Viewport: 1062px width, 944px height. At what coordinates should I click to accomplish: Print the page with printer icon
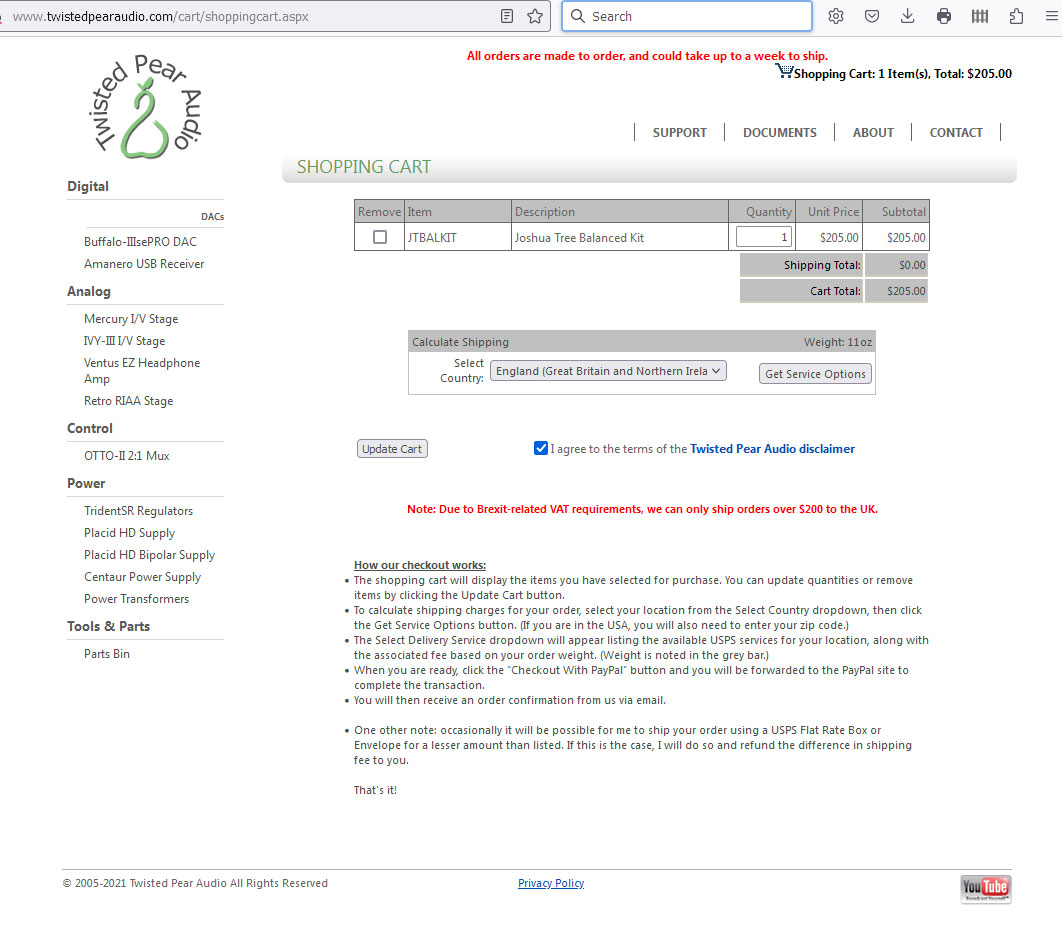(x=943, y=16)
